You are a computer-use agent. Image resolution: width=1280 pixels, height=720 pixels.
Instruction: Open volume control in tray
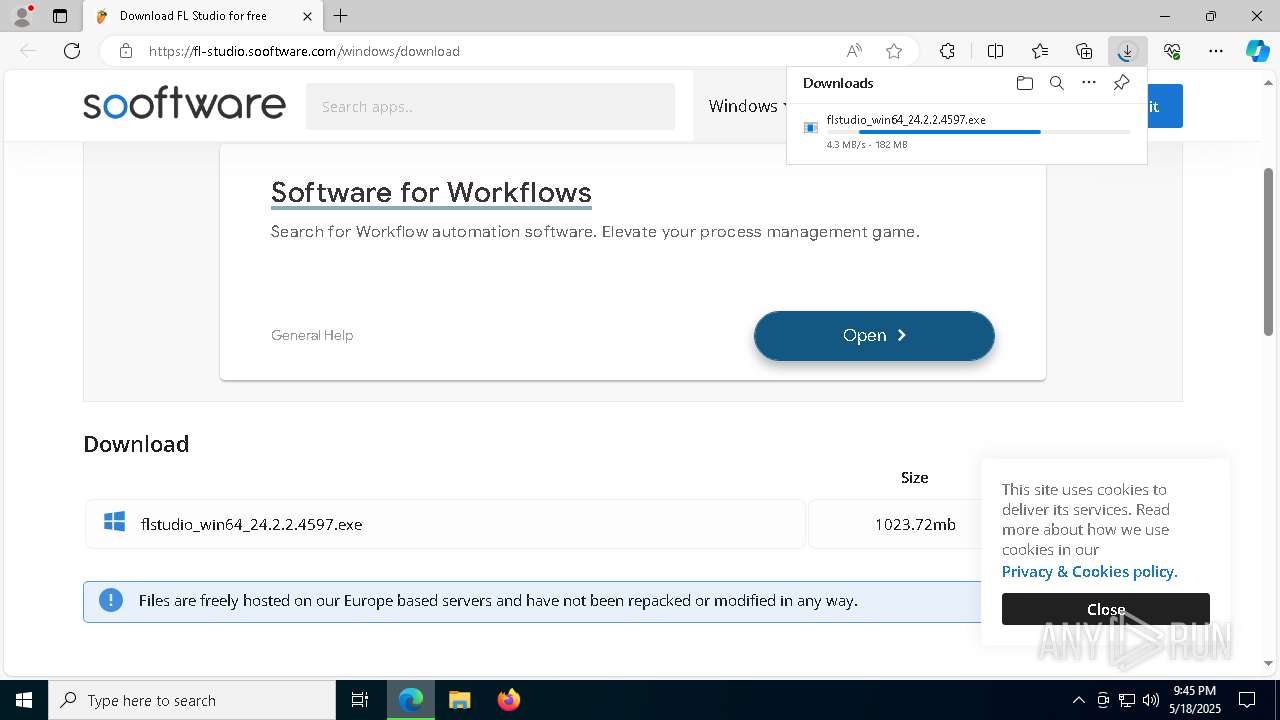[1151, 700]
